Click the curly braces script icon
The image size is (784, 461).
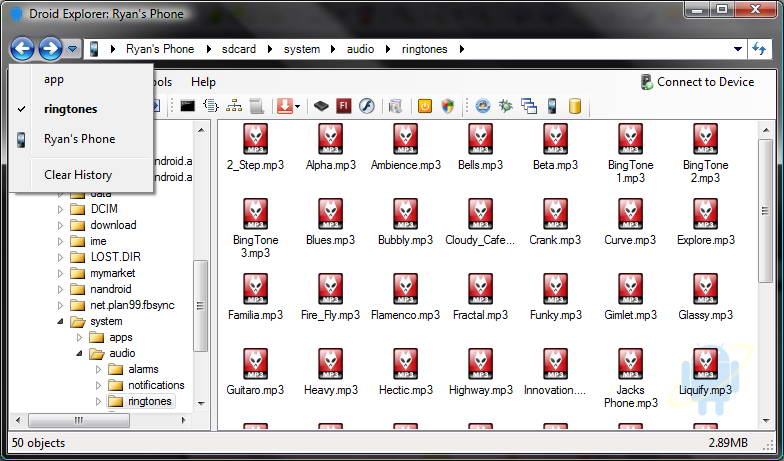(x=211, y=106)
